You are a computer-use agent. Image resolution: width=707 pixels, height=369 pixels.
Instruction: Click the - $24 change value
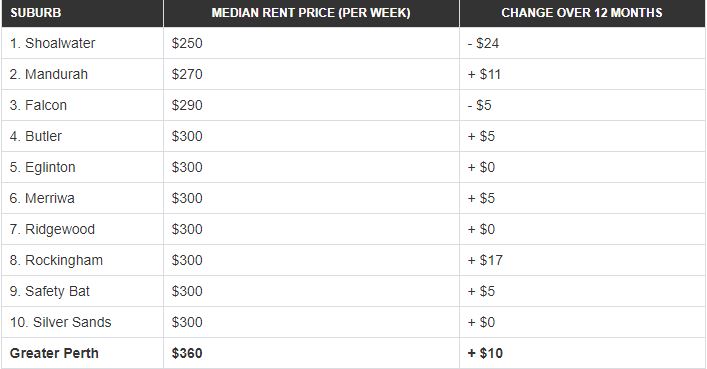[x=483, y=43]
